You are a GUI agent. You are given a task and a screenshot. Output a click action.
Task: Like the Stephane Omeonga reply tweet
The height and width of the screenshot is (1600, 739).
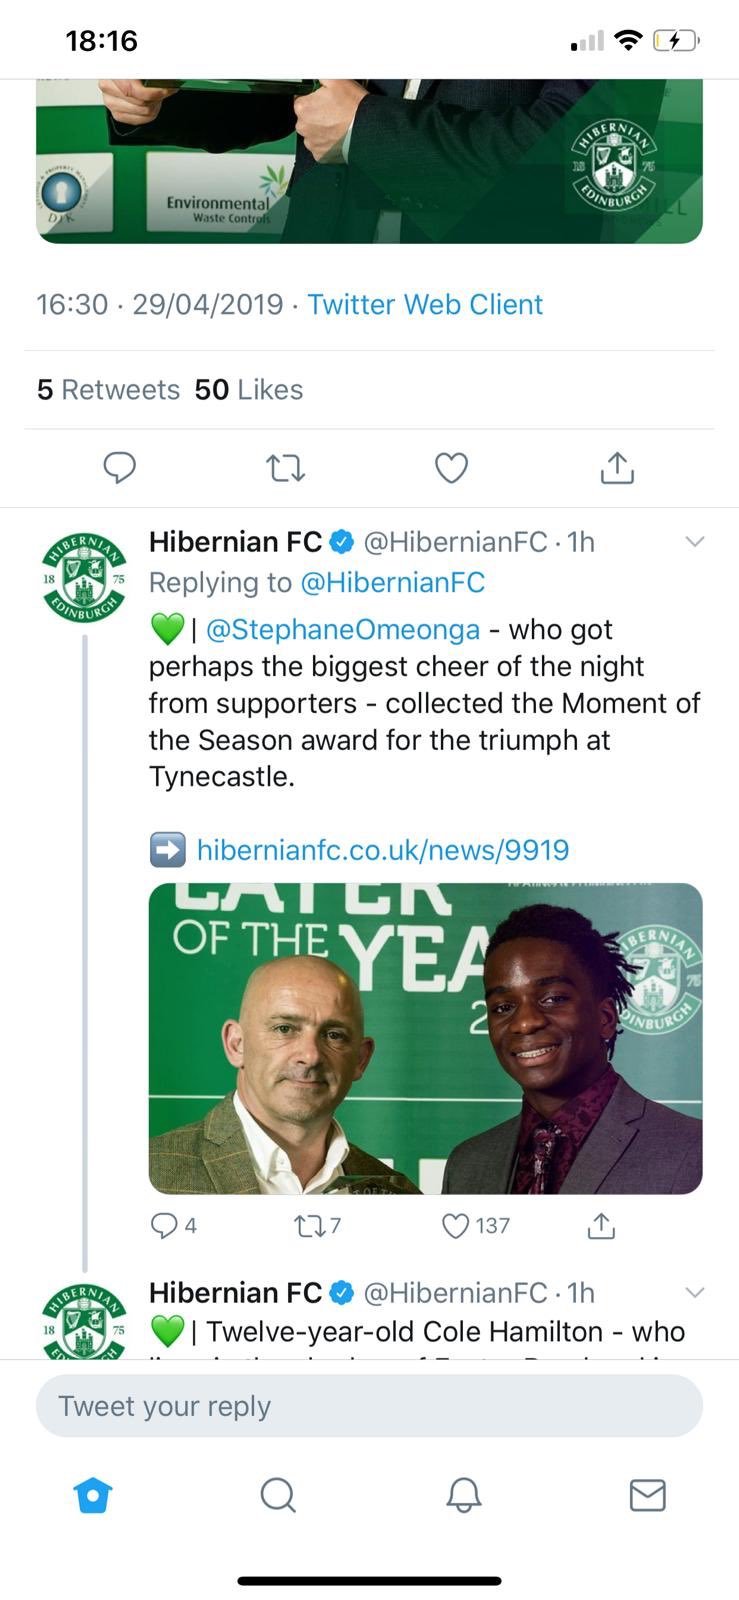(x=456, y=1224)
